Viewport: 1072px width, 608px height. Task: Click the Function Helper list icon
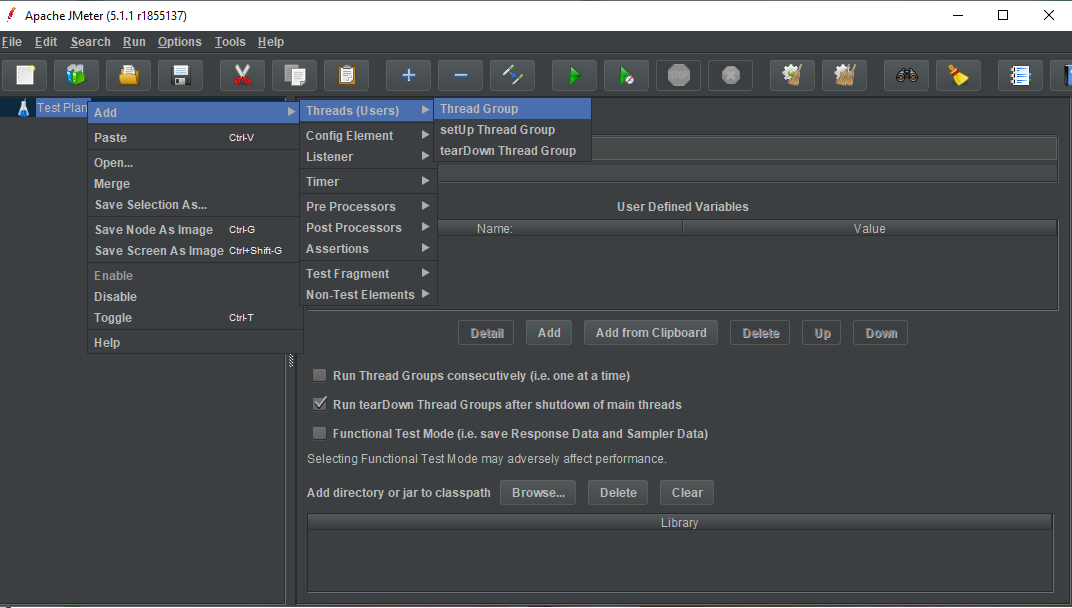click(x=1020, y=75)
